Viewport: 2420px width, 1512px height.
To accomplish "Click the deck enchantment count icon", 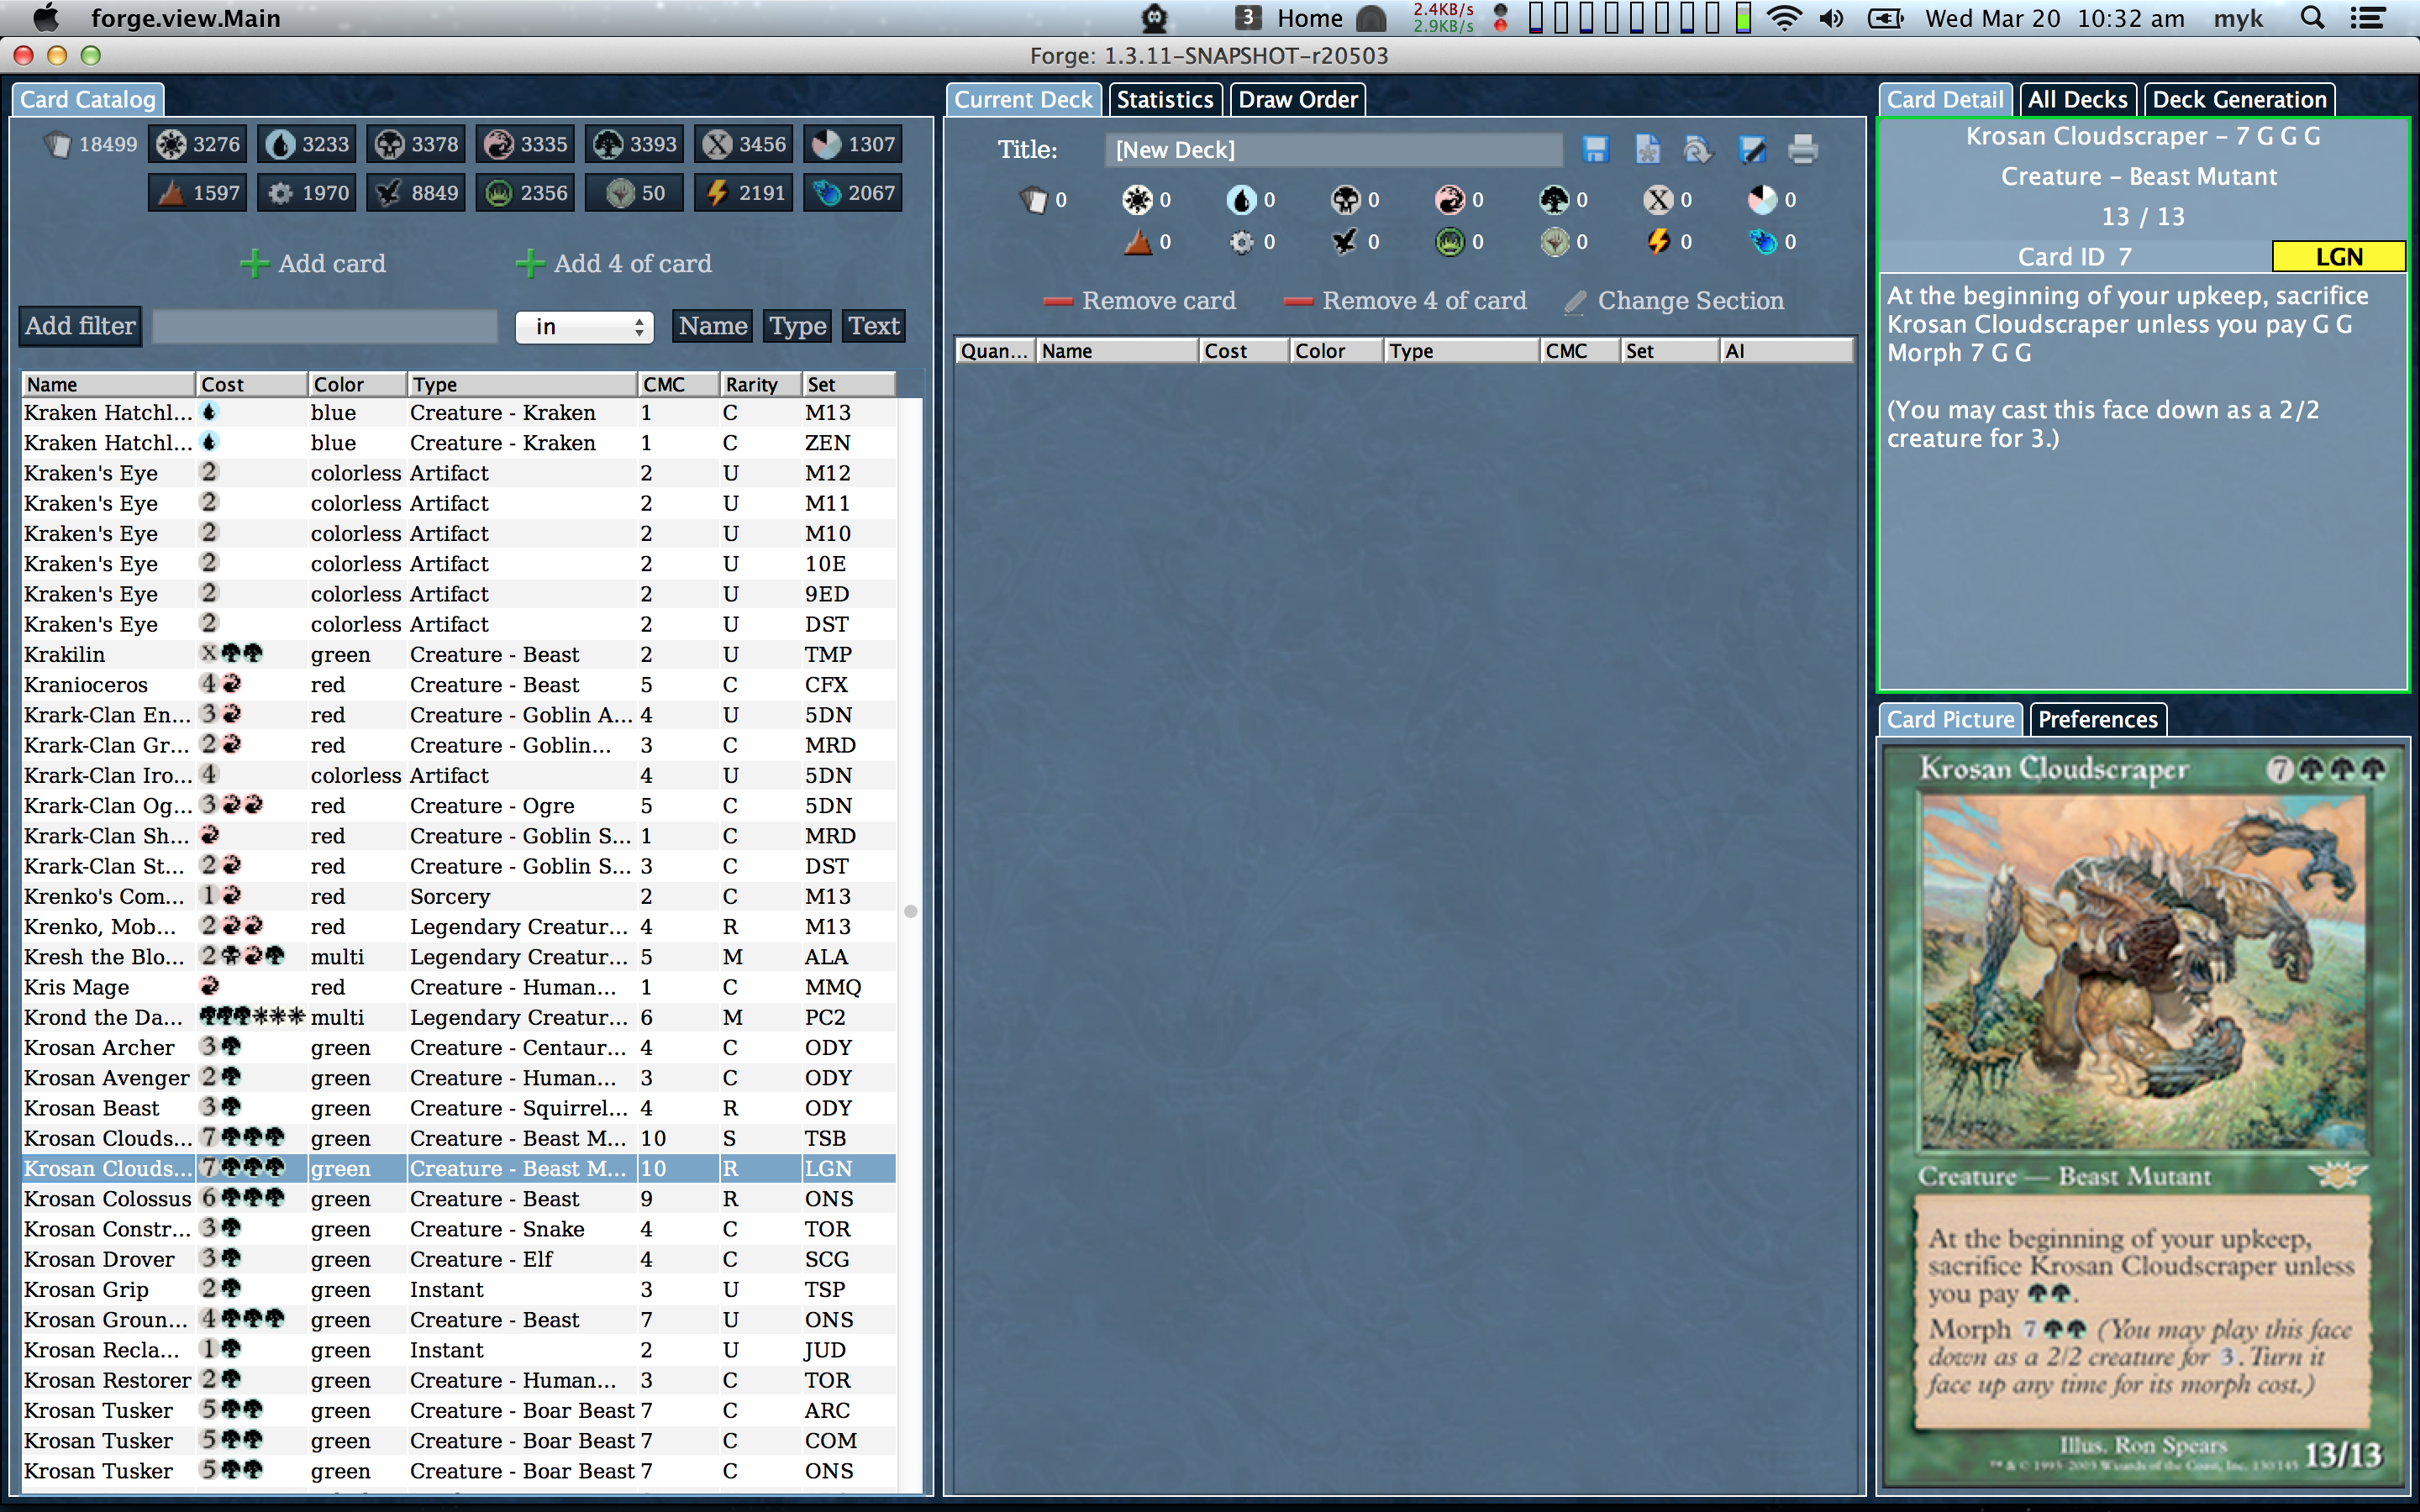I will click(1449, 242).
